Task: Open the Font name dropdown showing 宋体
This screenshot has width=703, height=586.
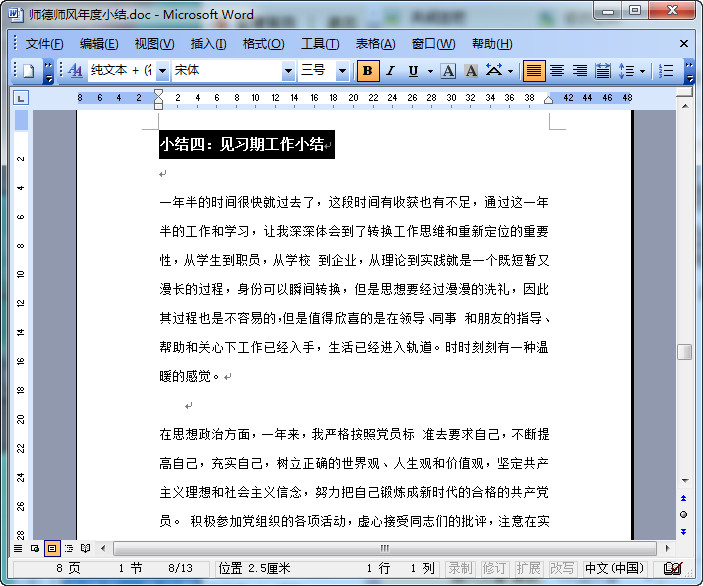Action: 288,71
